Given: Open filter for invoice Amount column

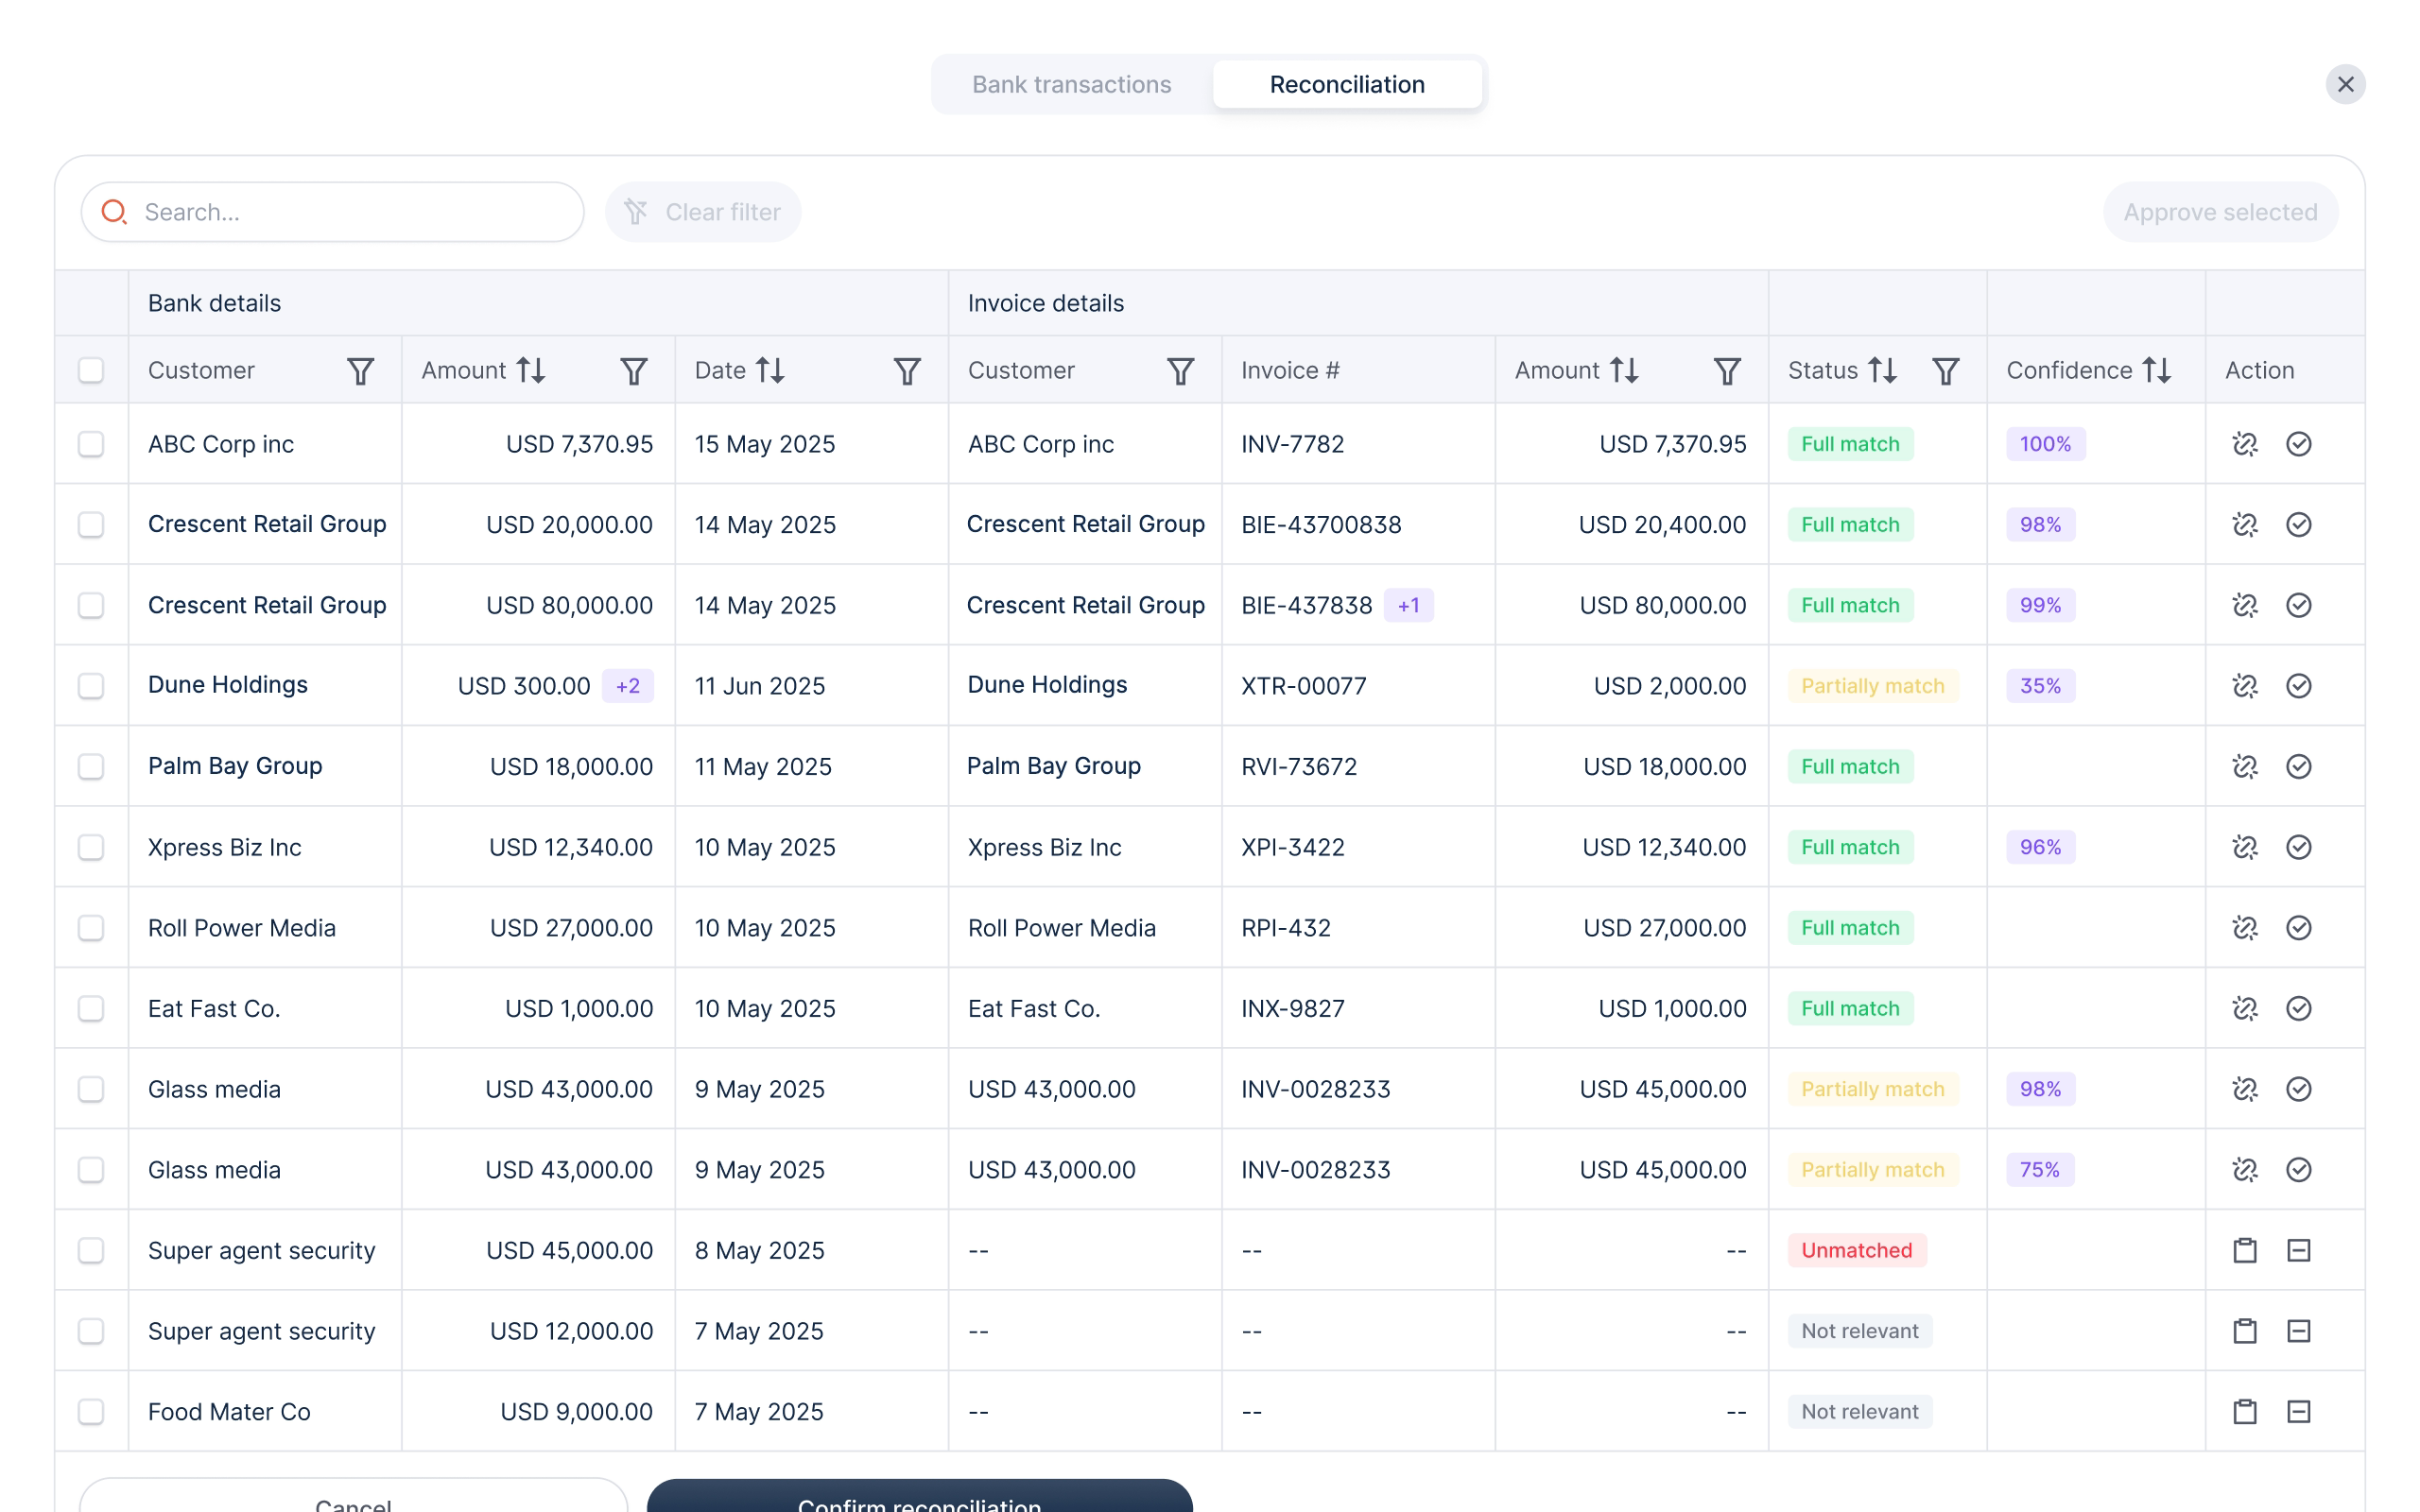Looking at the screenshot, I should pyautogui.click(x=1727, y=371).
